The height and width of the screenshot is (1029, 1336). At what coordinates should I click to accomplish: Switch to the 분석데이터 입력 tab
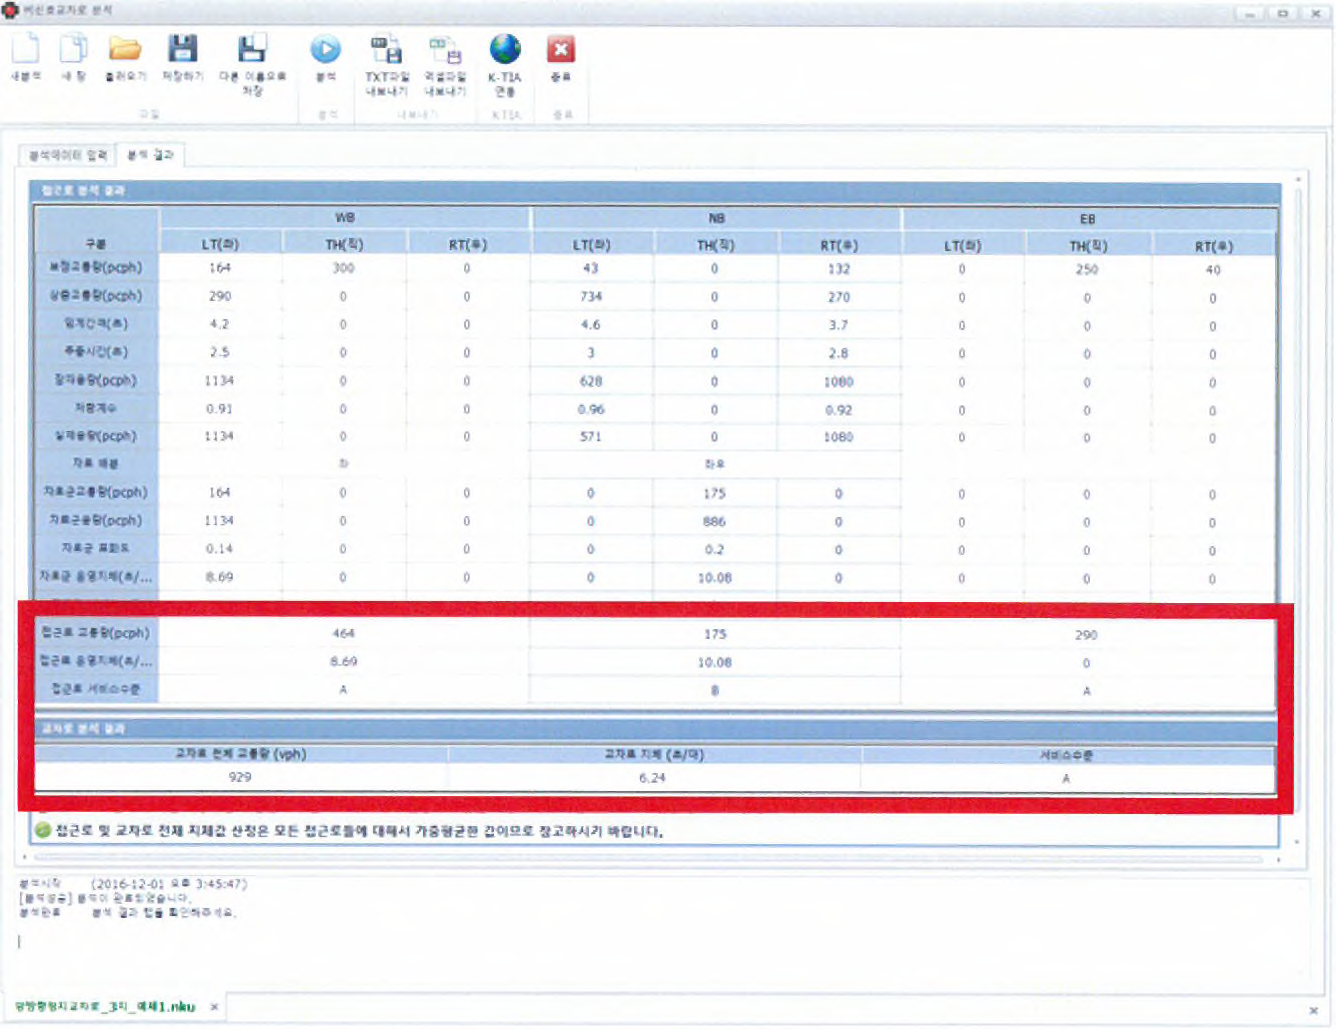(67, 155)
